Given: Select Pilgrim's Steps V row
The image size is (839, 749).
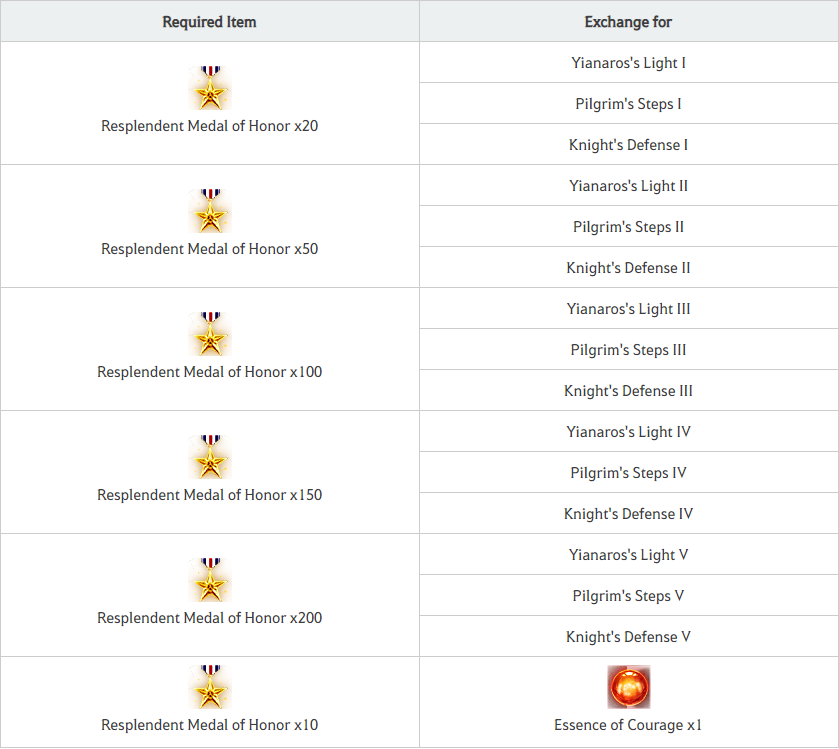Looking at the screenshot, I should point(629,595).
